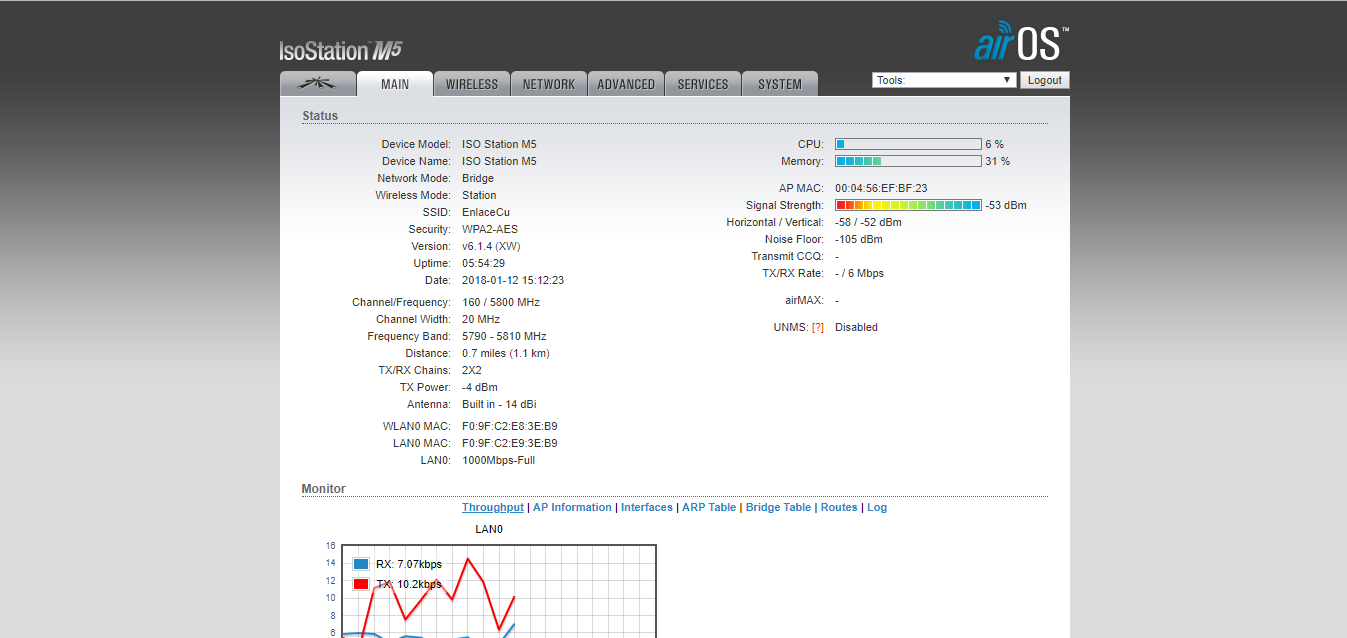The image size is (1347, 638).
Task: Click the blue RX legend icon
Action: (361, 564)
